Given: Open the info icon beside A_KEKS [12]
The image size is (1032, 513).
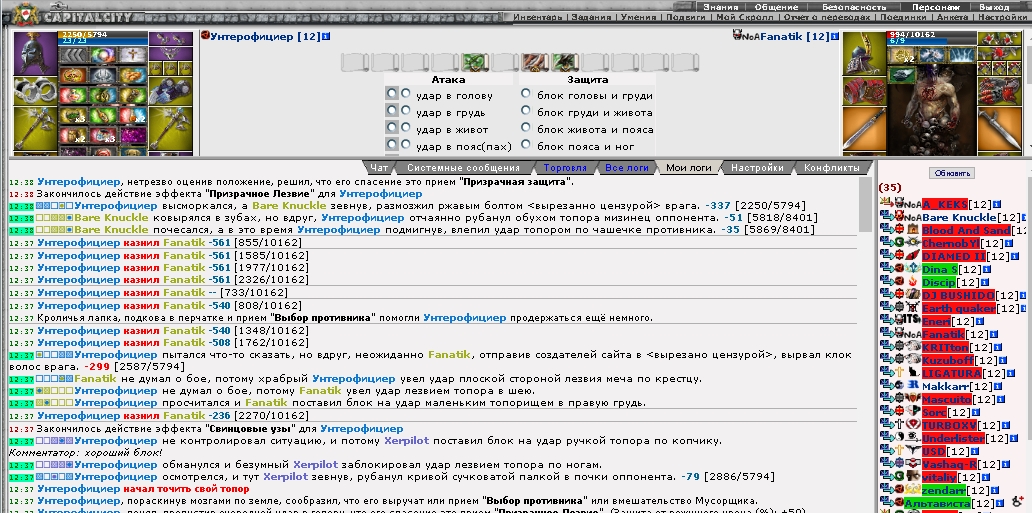Looking at the screenshot, I should [997, 205].
